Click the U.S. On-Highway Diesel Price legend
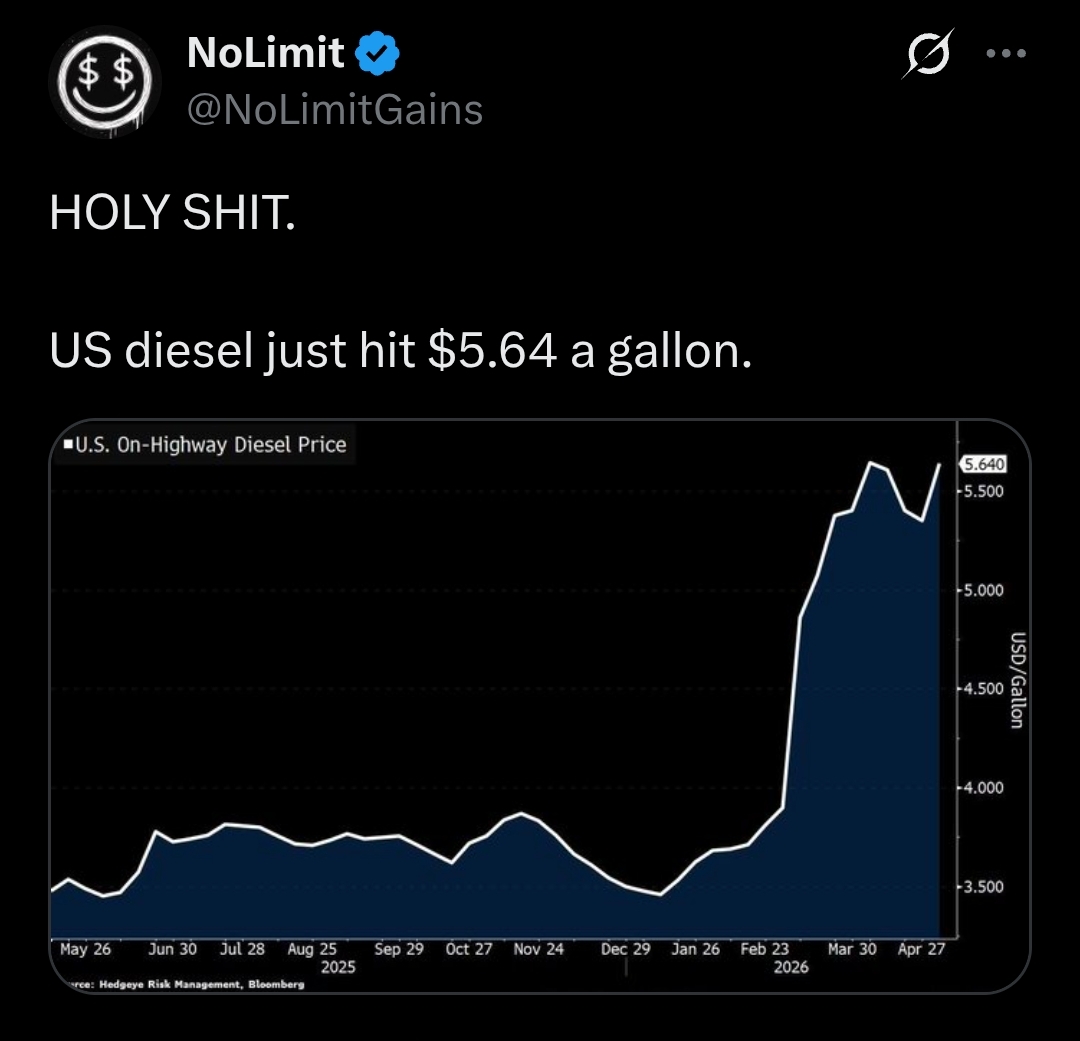This screenshot has width=1080, height=1041. click(x=205, y=444)
